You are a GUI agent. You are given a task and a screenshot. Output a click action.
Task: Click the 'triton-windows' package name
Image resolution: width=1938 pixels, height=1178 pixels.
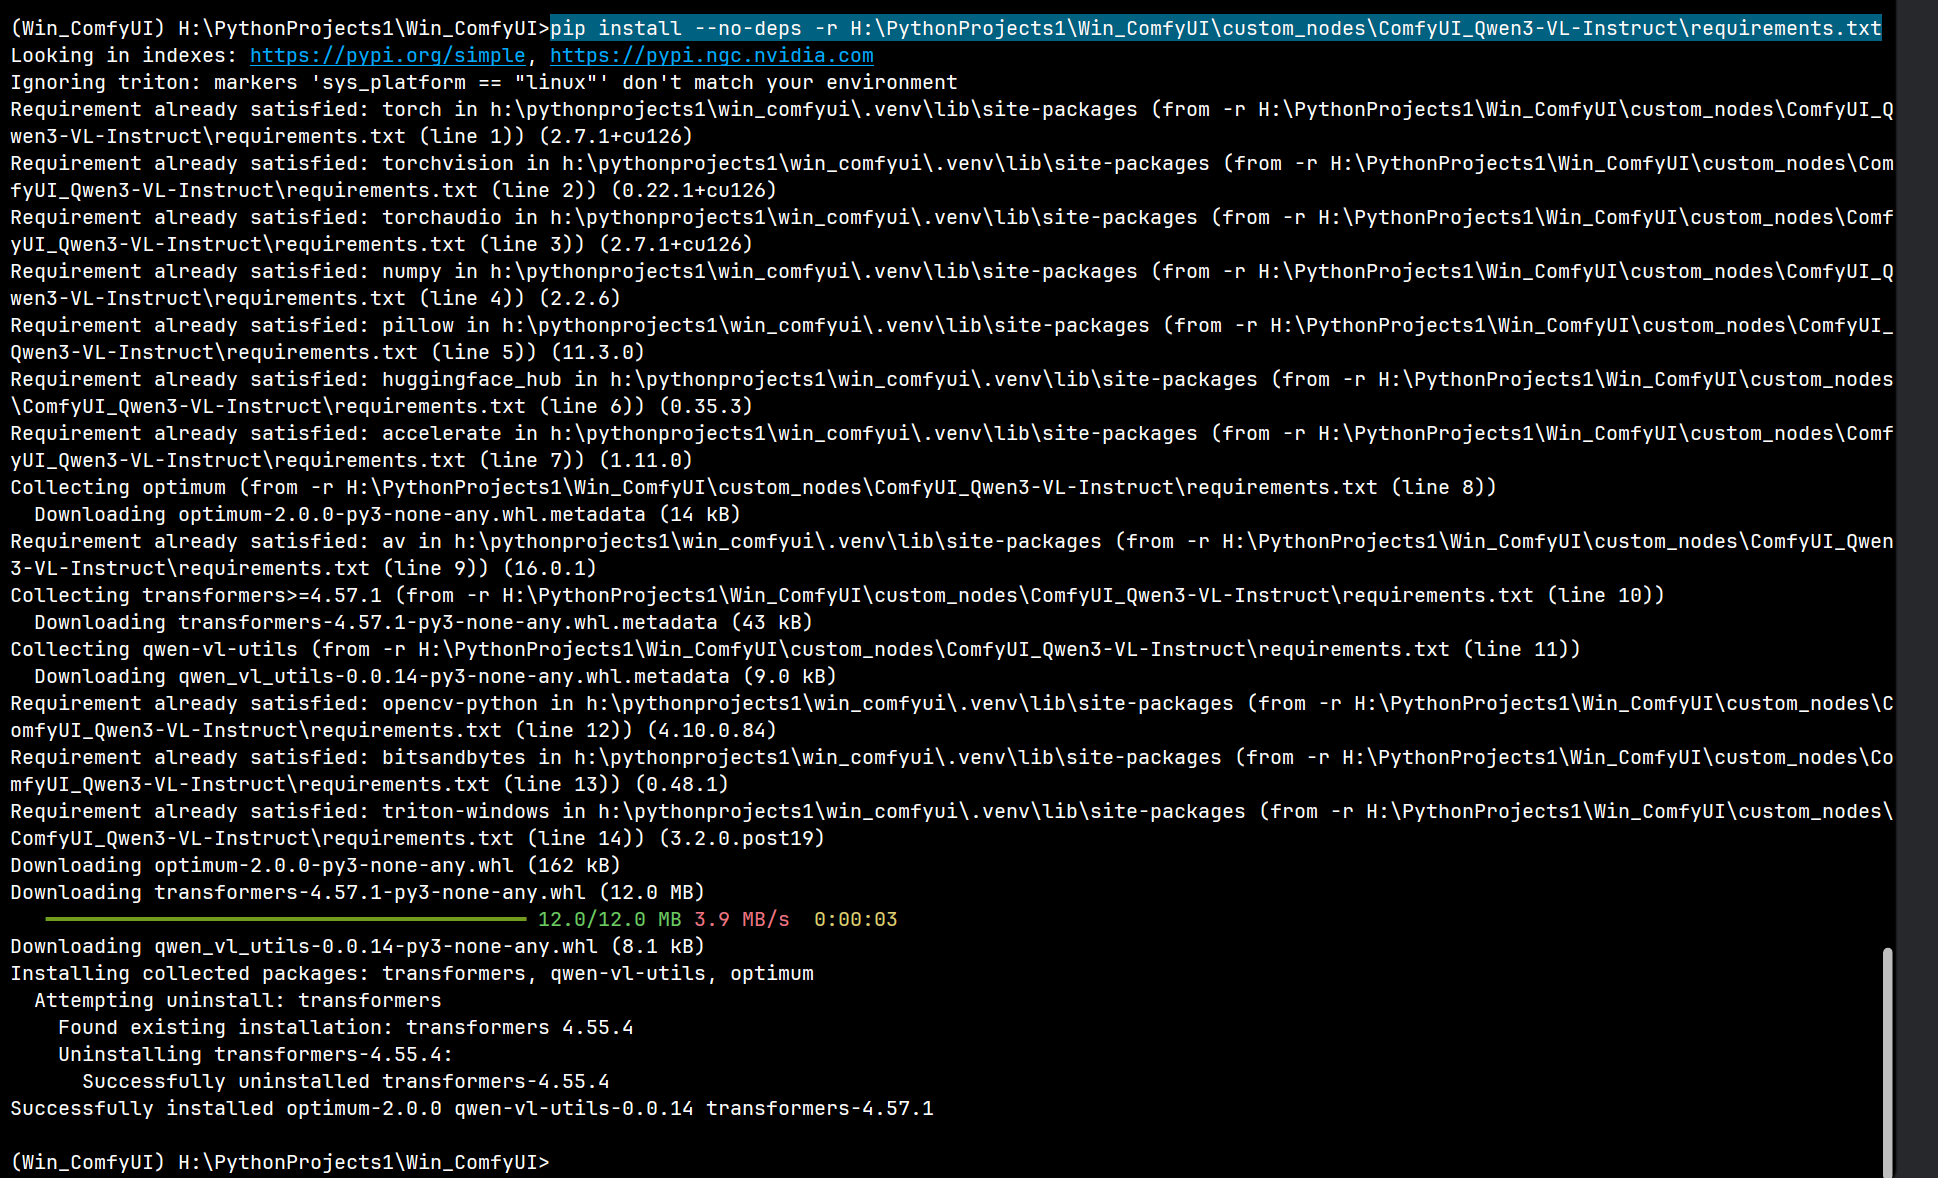[x=466, y=812]
